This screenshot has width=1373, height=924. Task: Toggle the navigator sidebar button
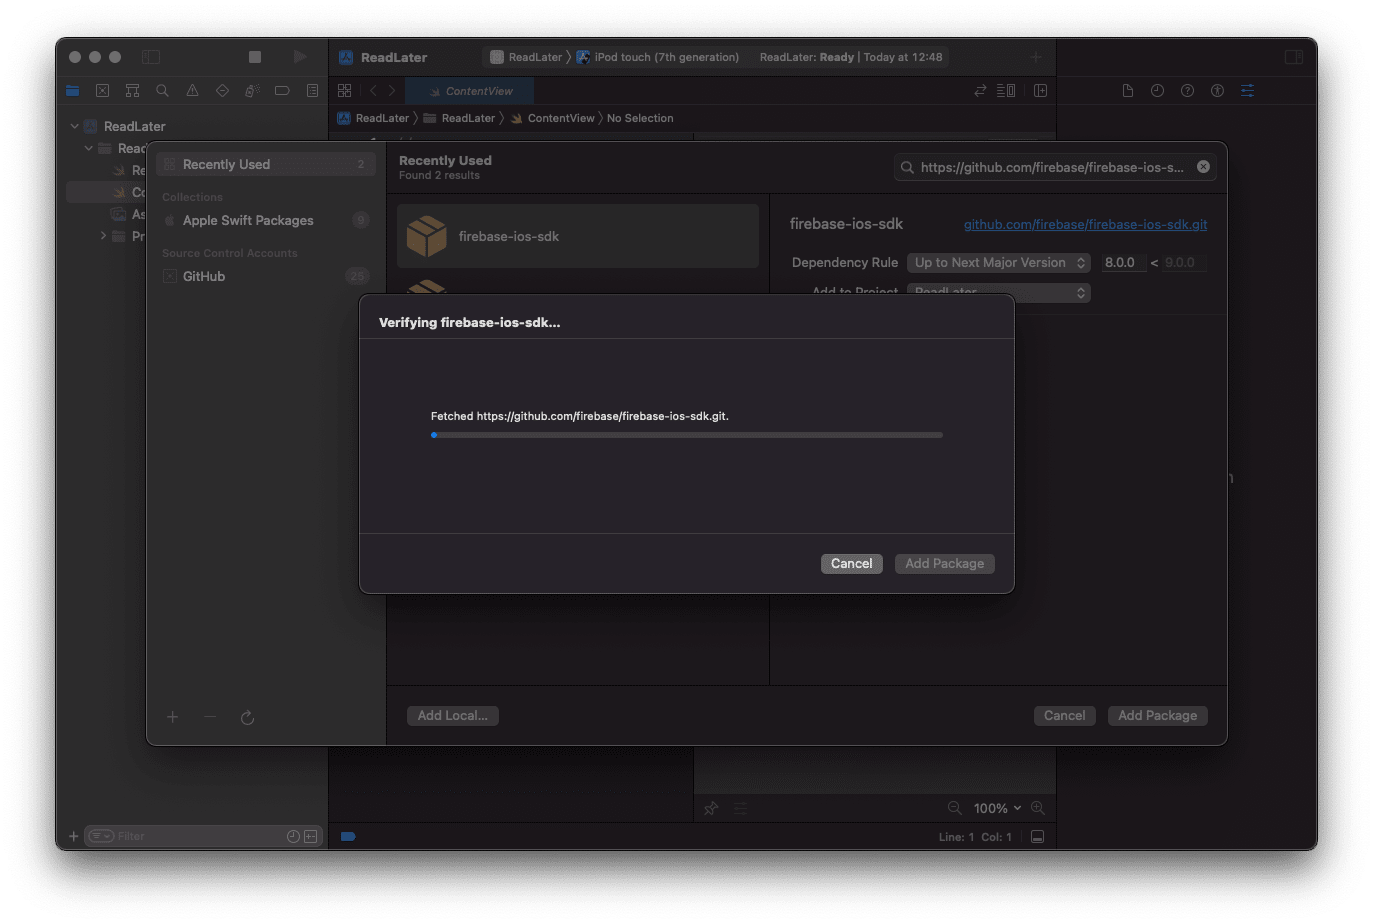(x=151, y=57)
